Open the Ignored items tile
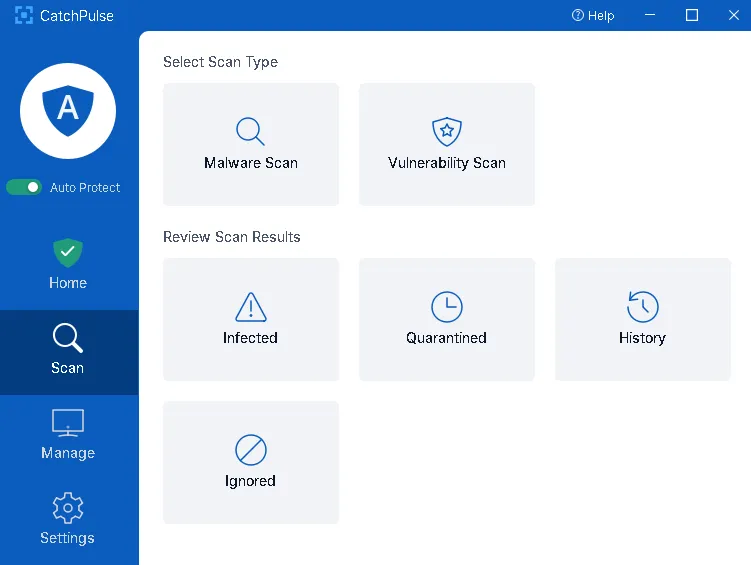Image resolution: width=751 pixels, height=565 pixels. click(250, 462)
